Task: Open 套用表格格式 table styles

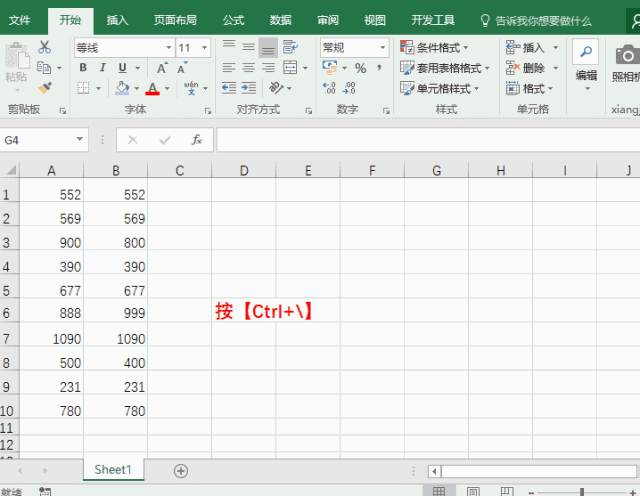Action: click(x=445, y=68)
